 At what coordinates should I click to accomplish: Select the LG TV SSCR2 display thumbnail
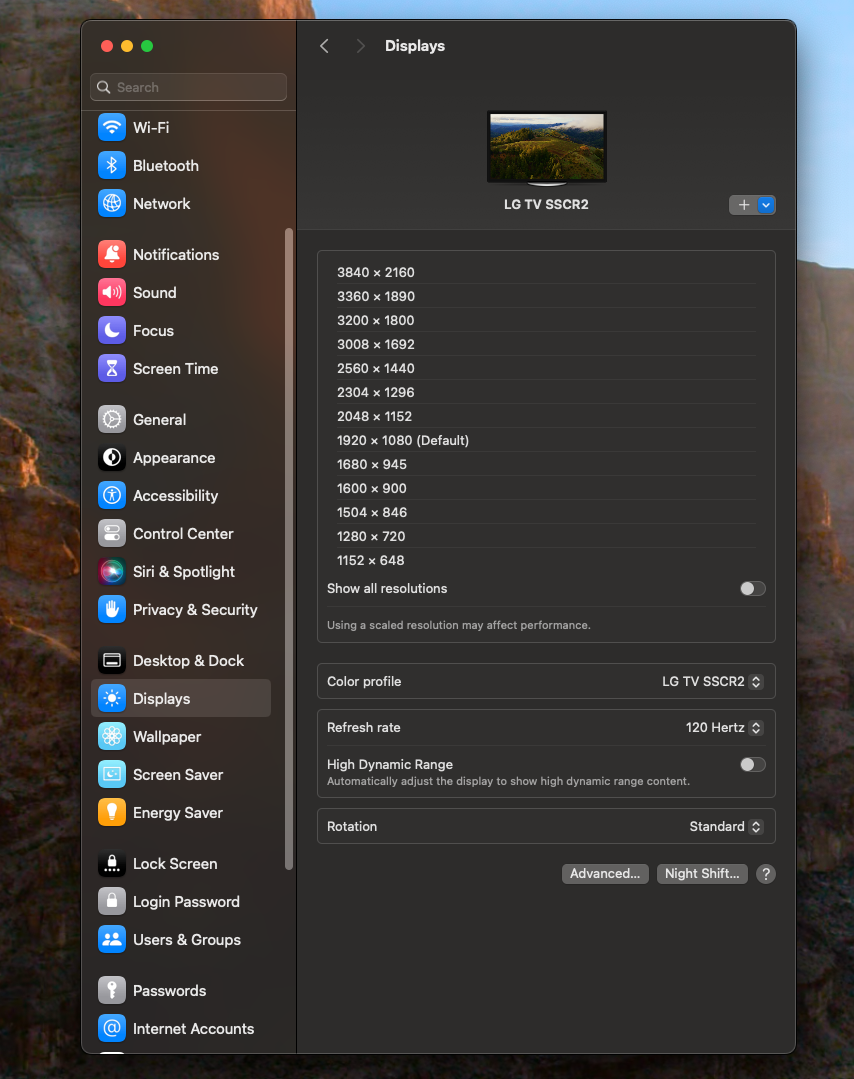tap(546, 149)
